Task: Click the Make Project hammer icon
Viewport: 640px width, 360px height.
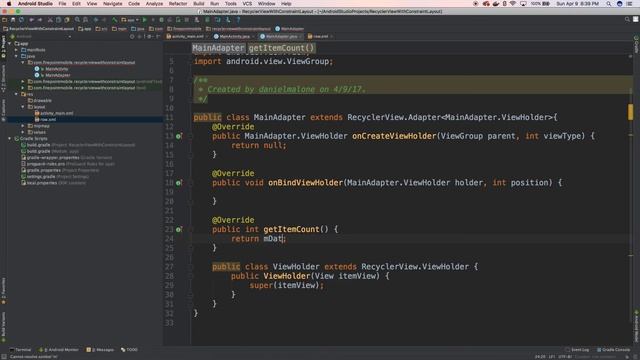Action: point(115,20)
